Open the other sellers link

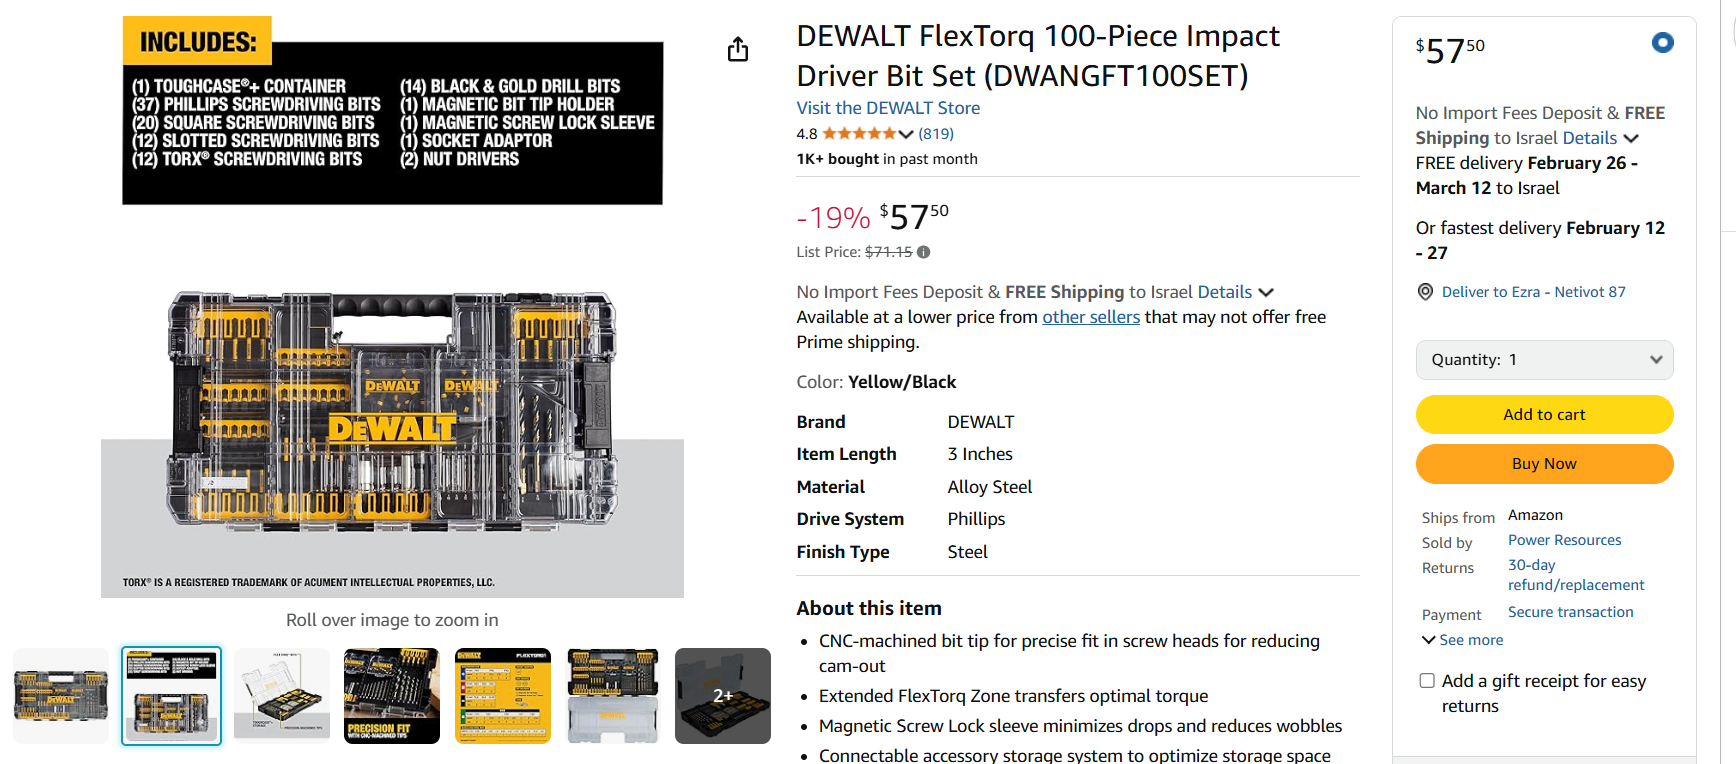tap(1091, 317)
